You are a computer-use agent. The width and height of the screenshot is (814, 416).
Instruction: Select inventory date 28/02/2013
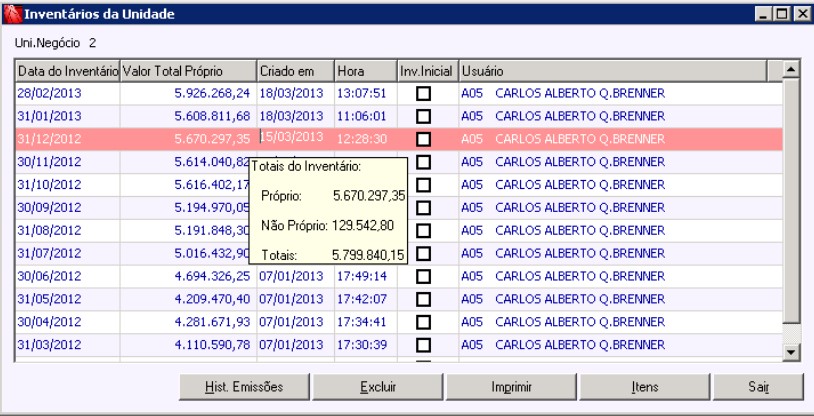tap(49, 93)
